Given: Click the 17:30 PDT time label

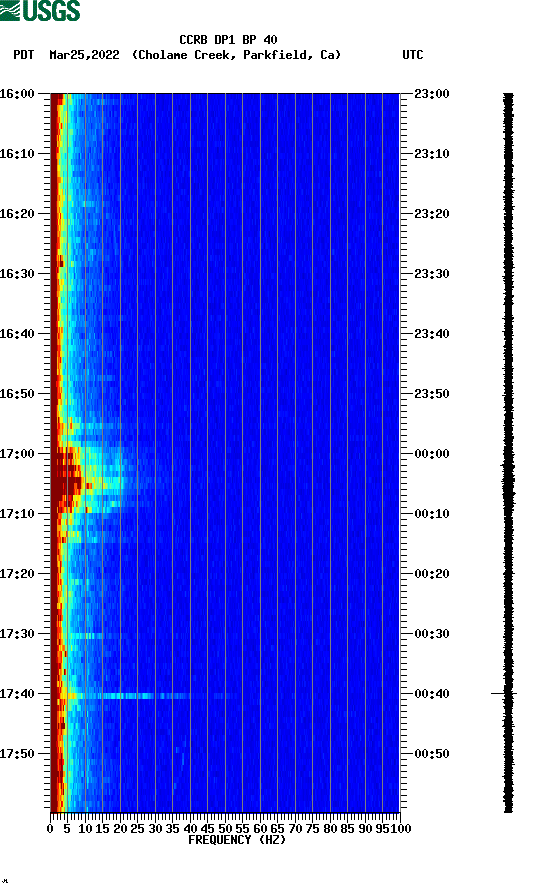Looking at the screenshot, I should pyautogui.click(x=17, y=634).
